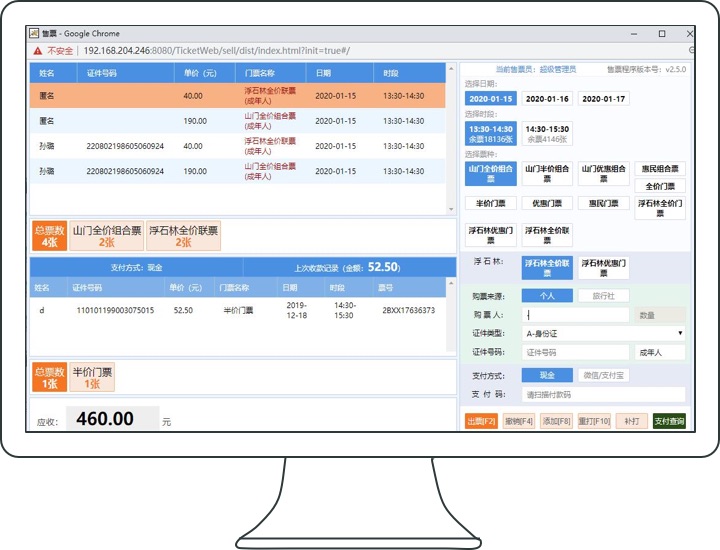Select 山门半价组合票 ticket type
The width and height of the screenshot is (720, 550).
[548, 173]
